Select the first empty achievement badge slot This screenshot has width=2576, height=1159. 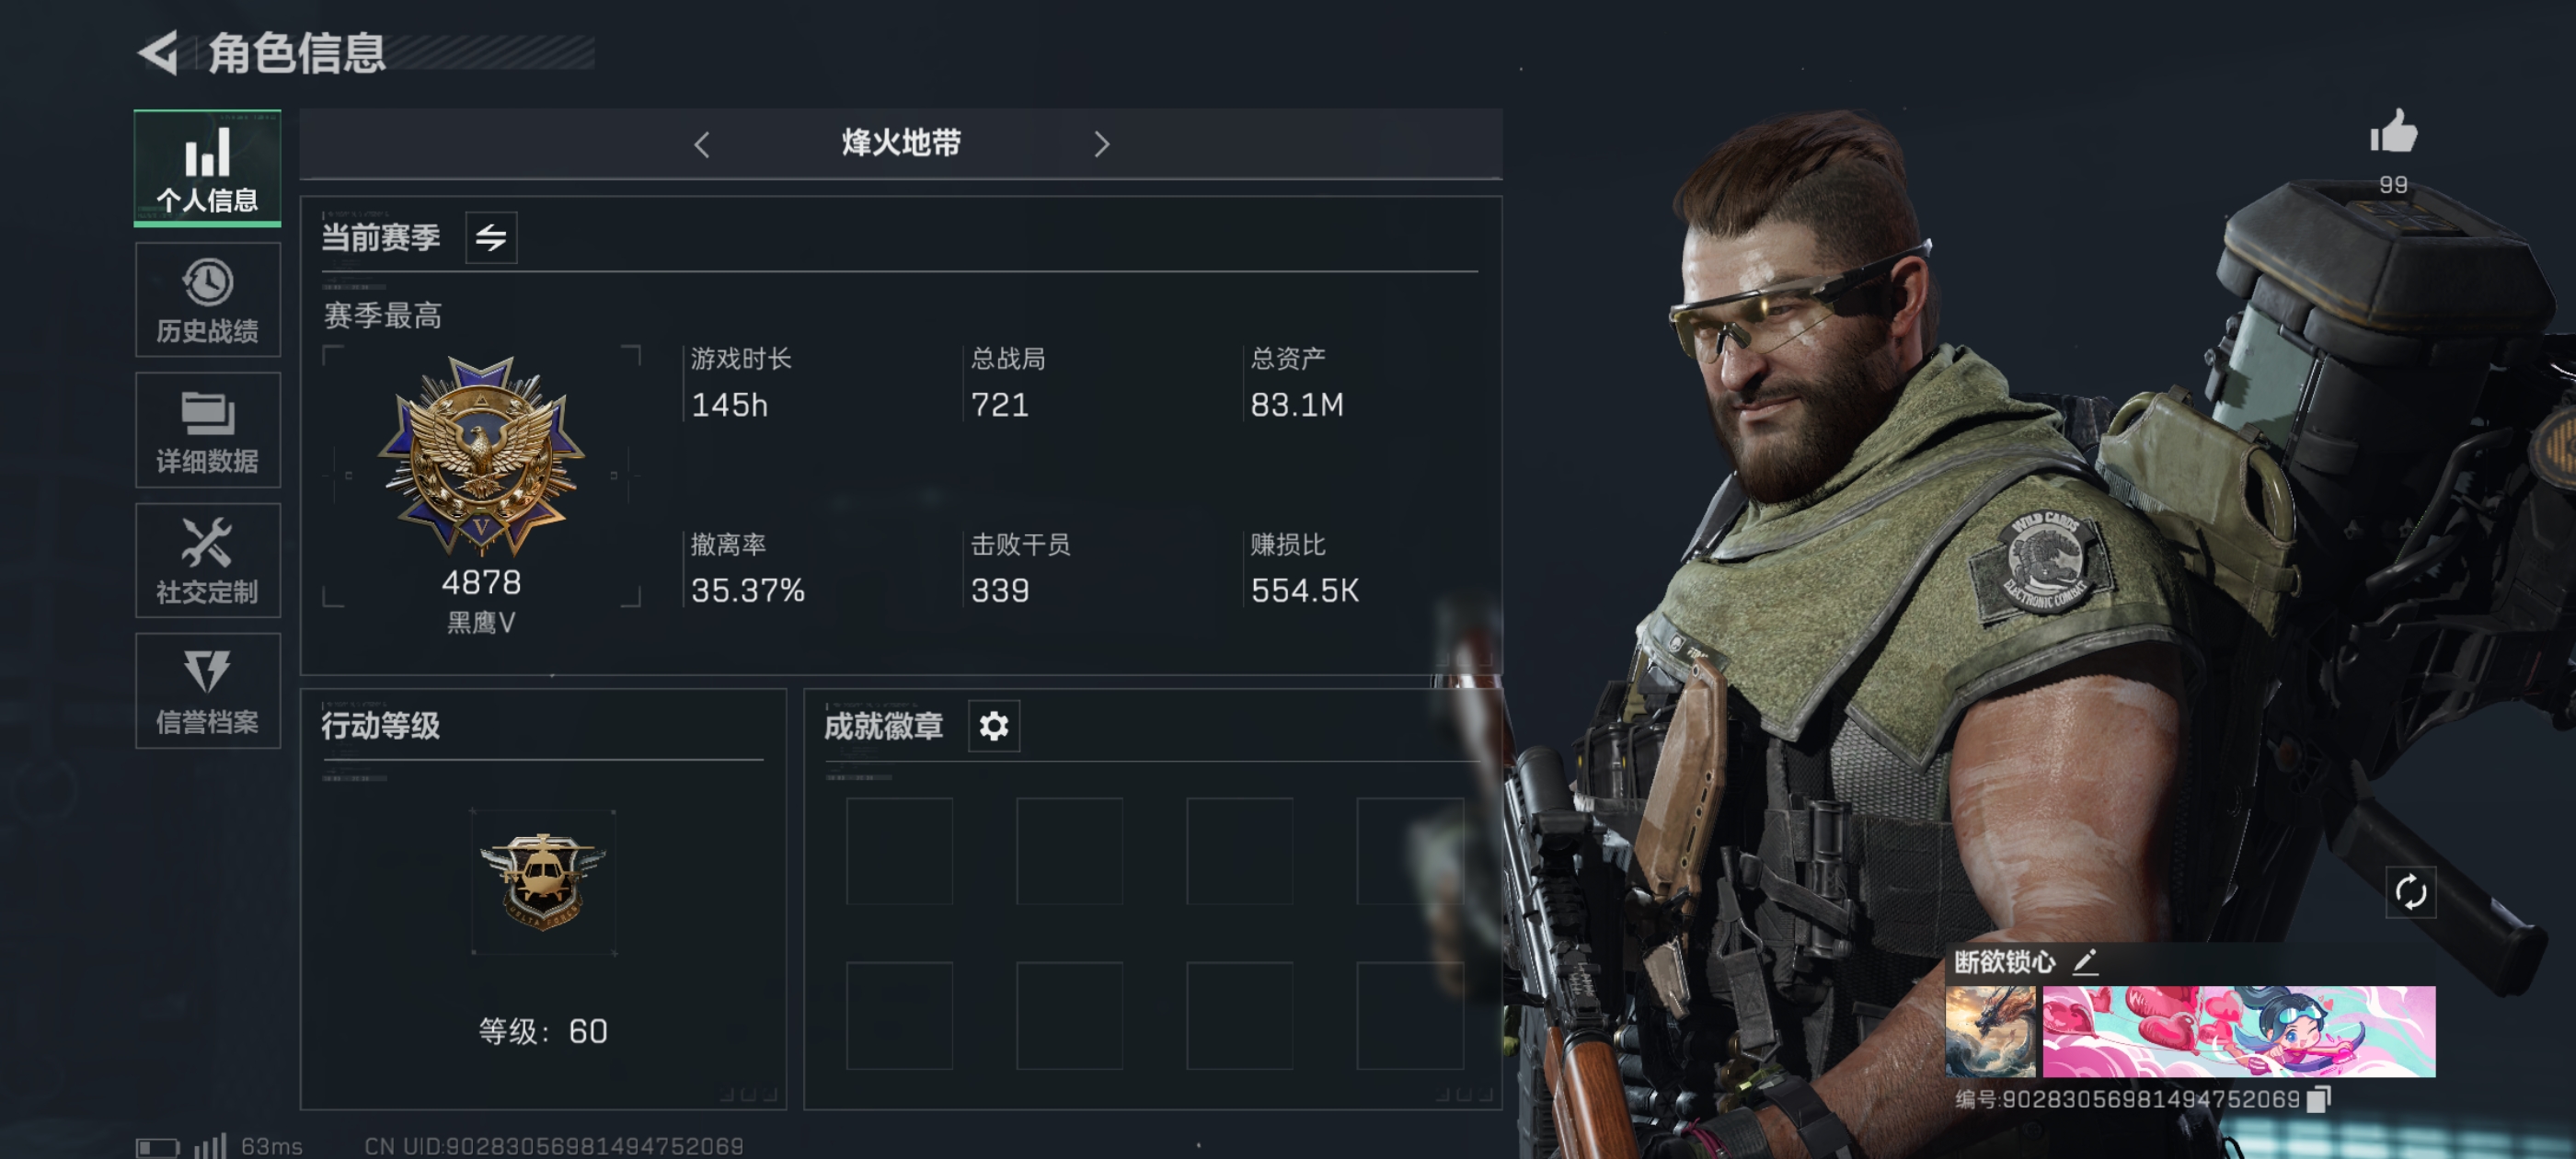coord(899,851)
